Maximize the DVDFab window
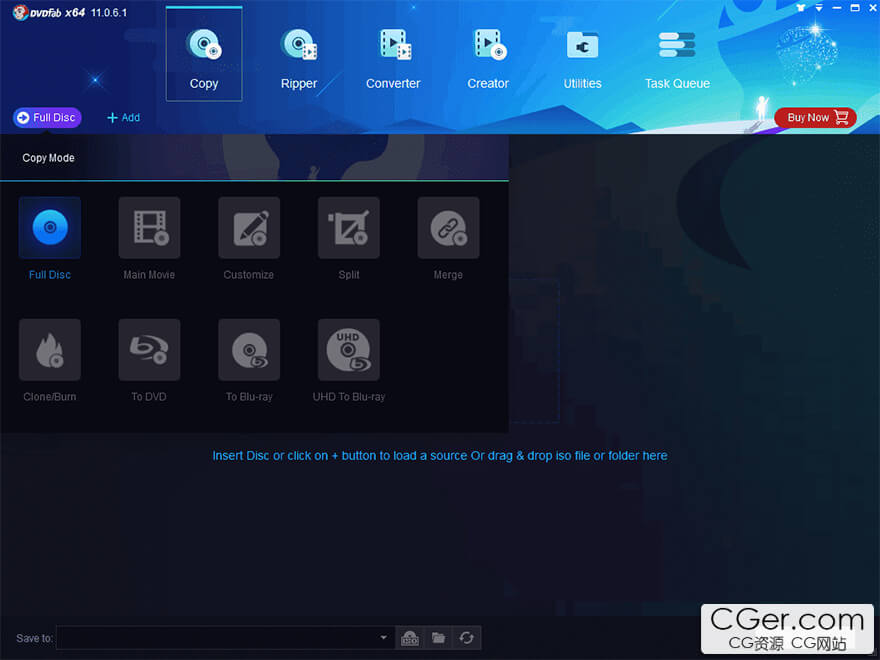 pos(855,8)
